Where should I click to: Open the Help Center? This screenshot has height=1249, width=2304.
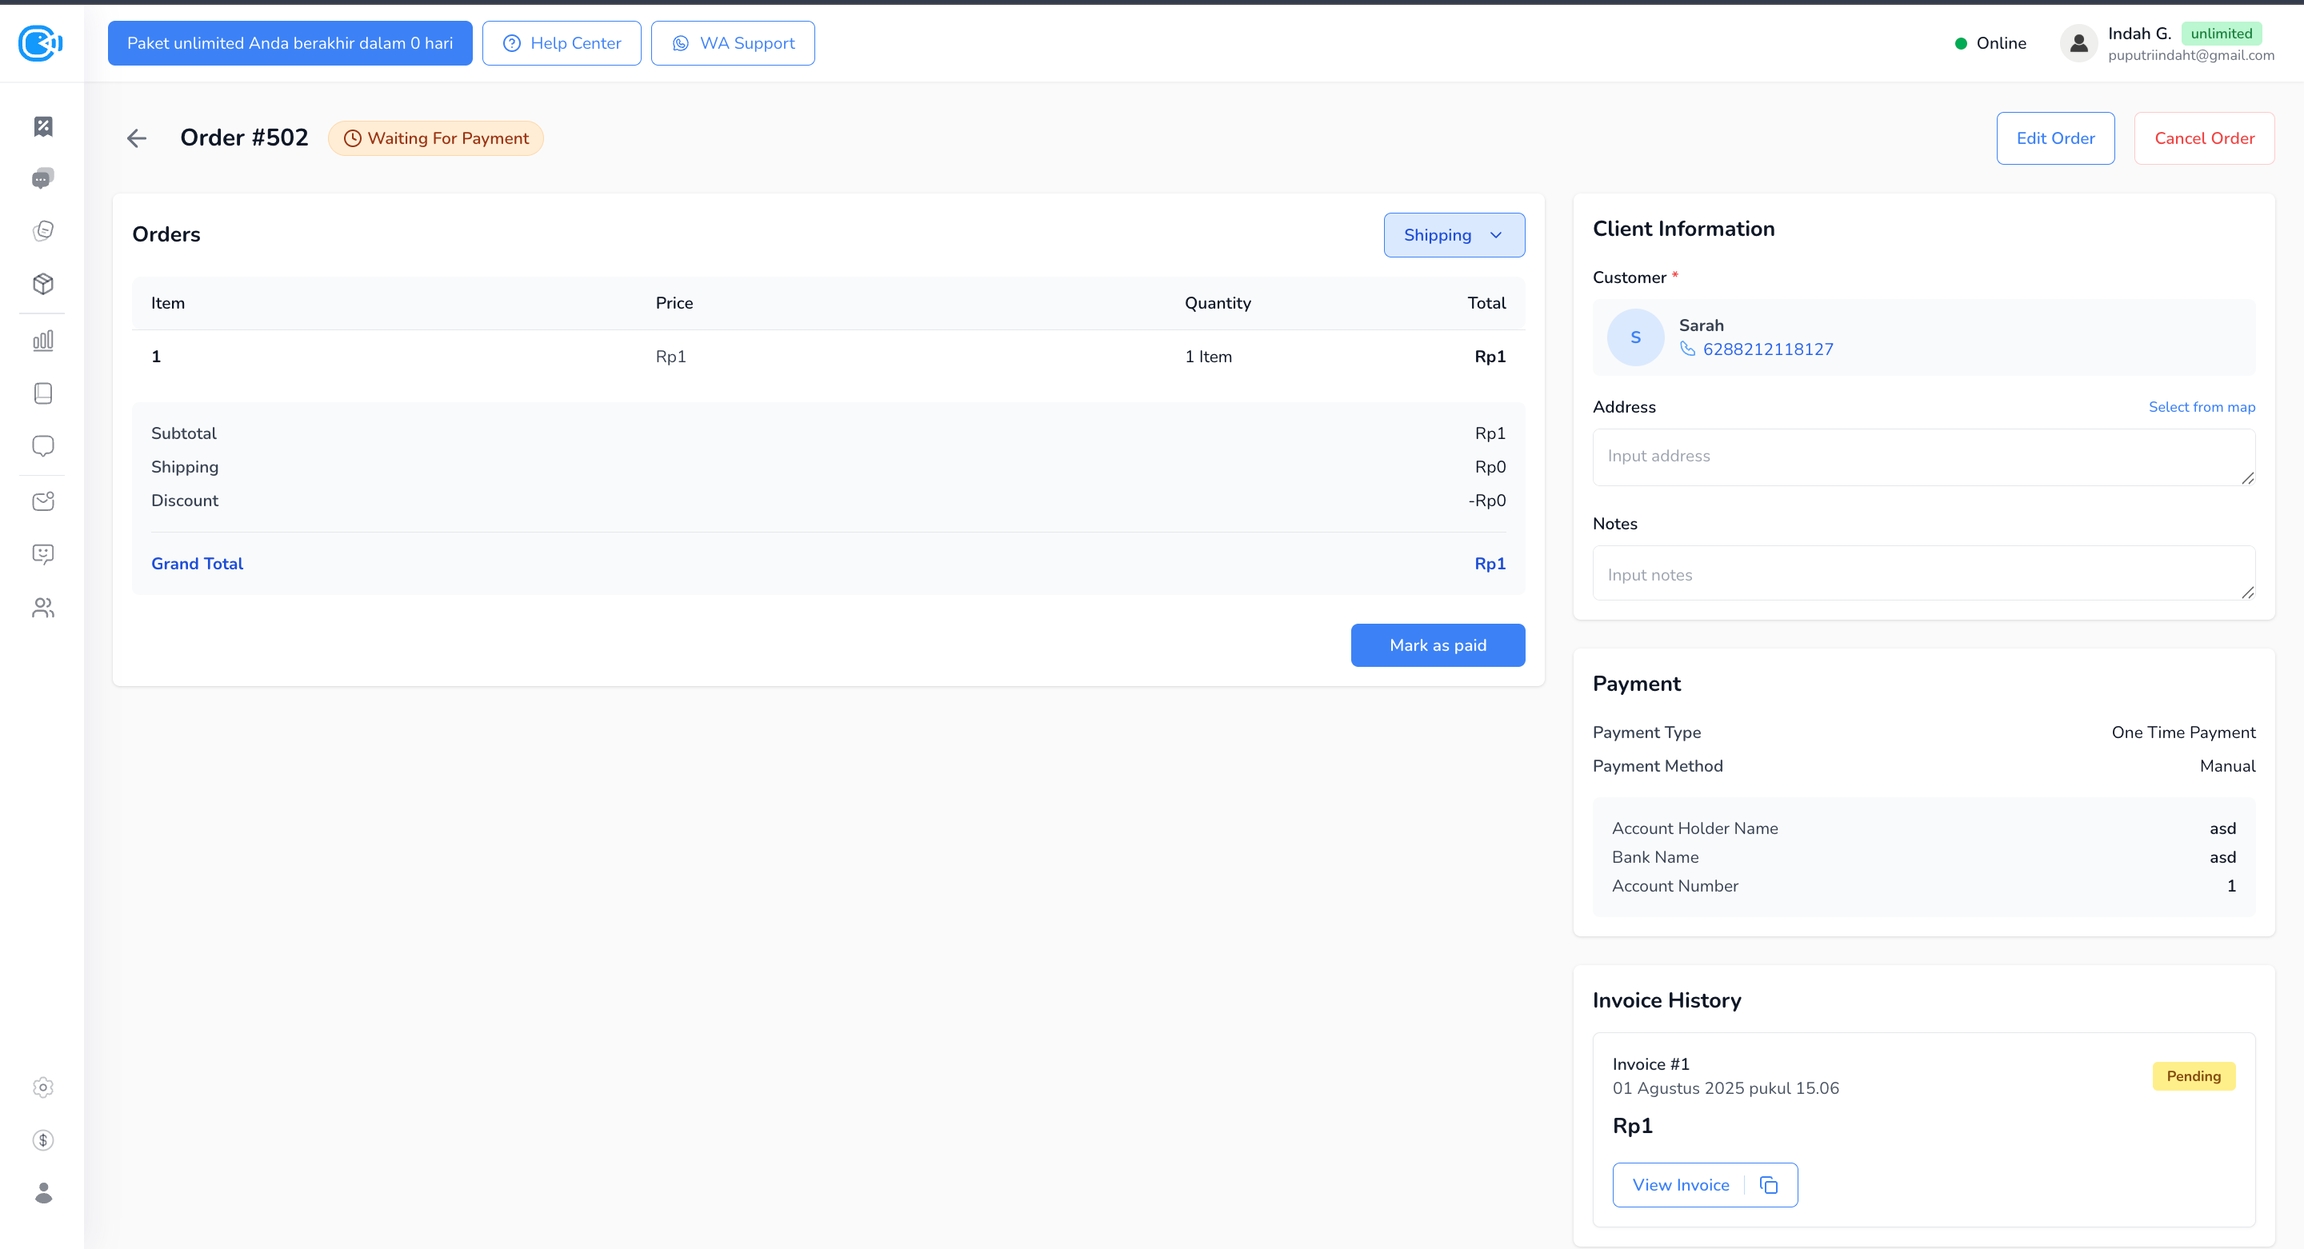click(561, 43)
